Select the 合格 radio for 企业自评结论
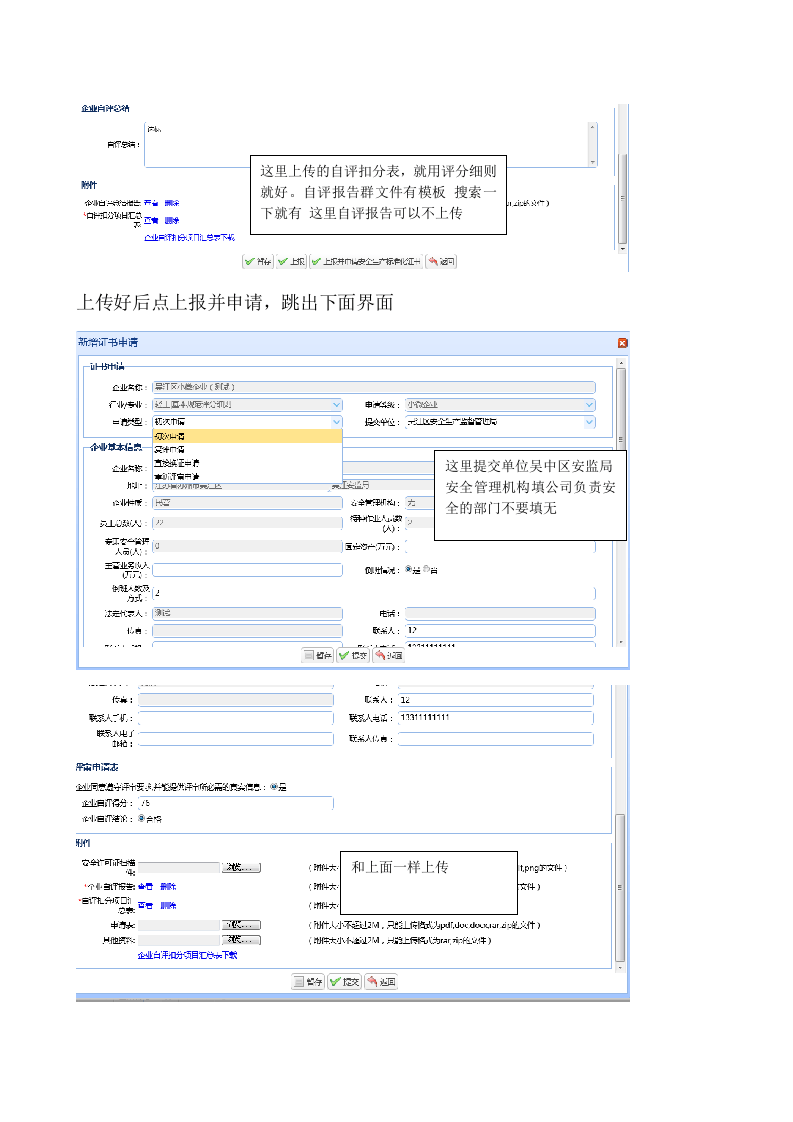The image size is (793, 1122). click(141, 819)
